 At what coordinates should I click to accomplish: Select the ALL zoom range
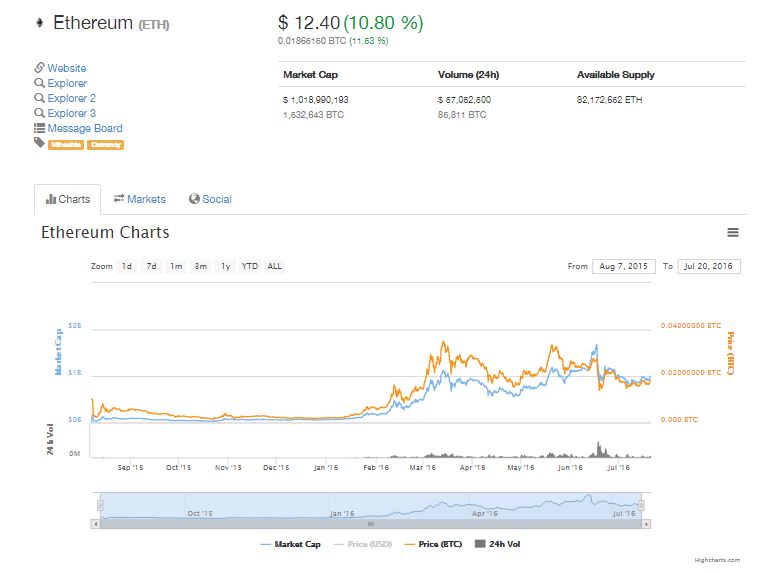click(274, 266)
